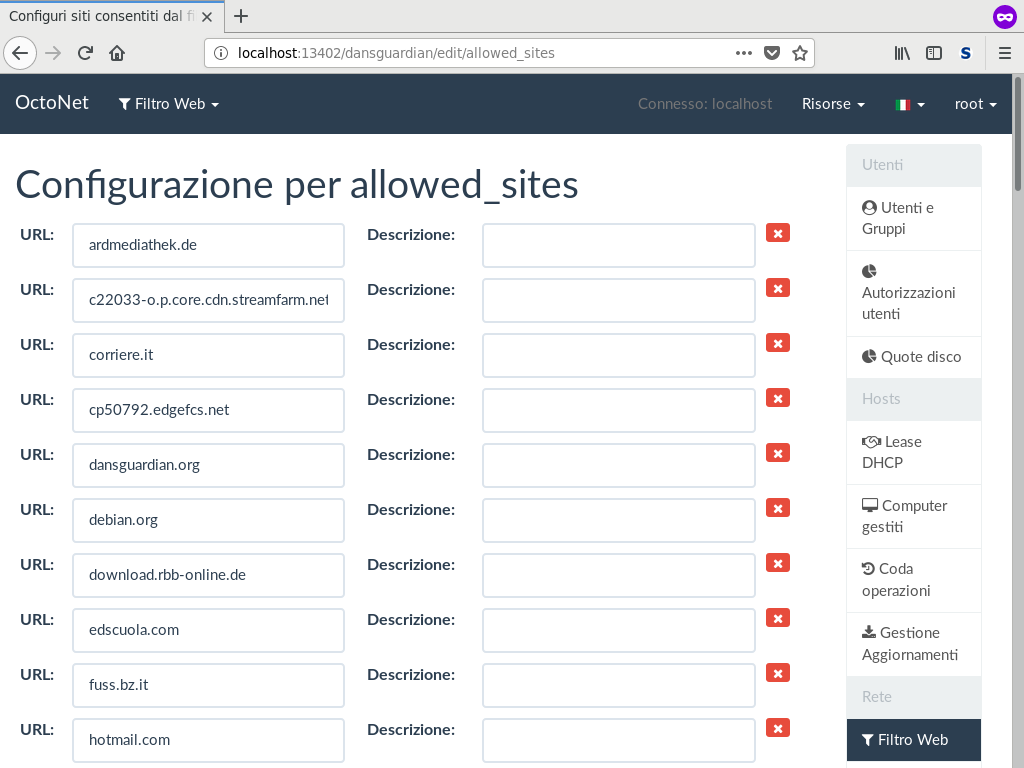Edit the hotmail.com URL field
The width and height of the screenshot is (1024, 768).
click(x=208, y=741)
